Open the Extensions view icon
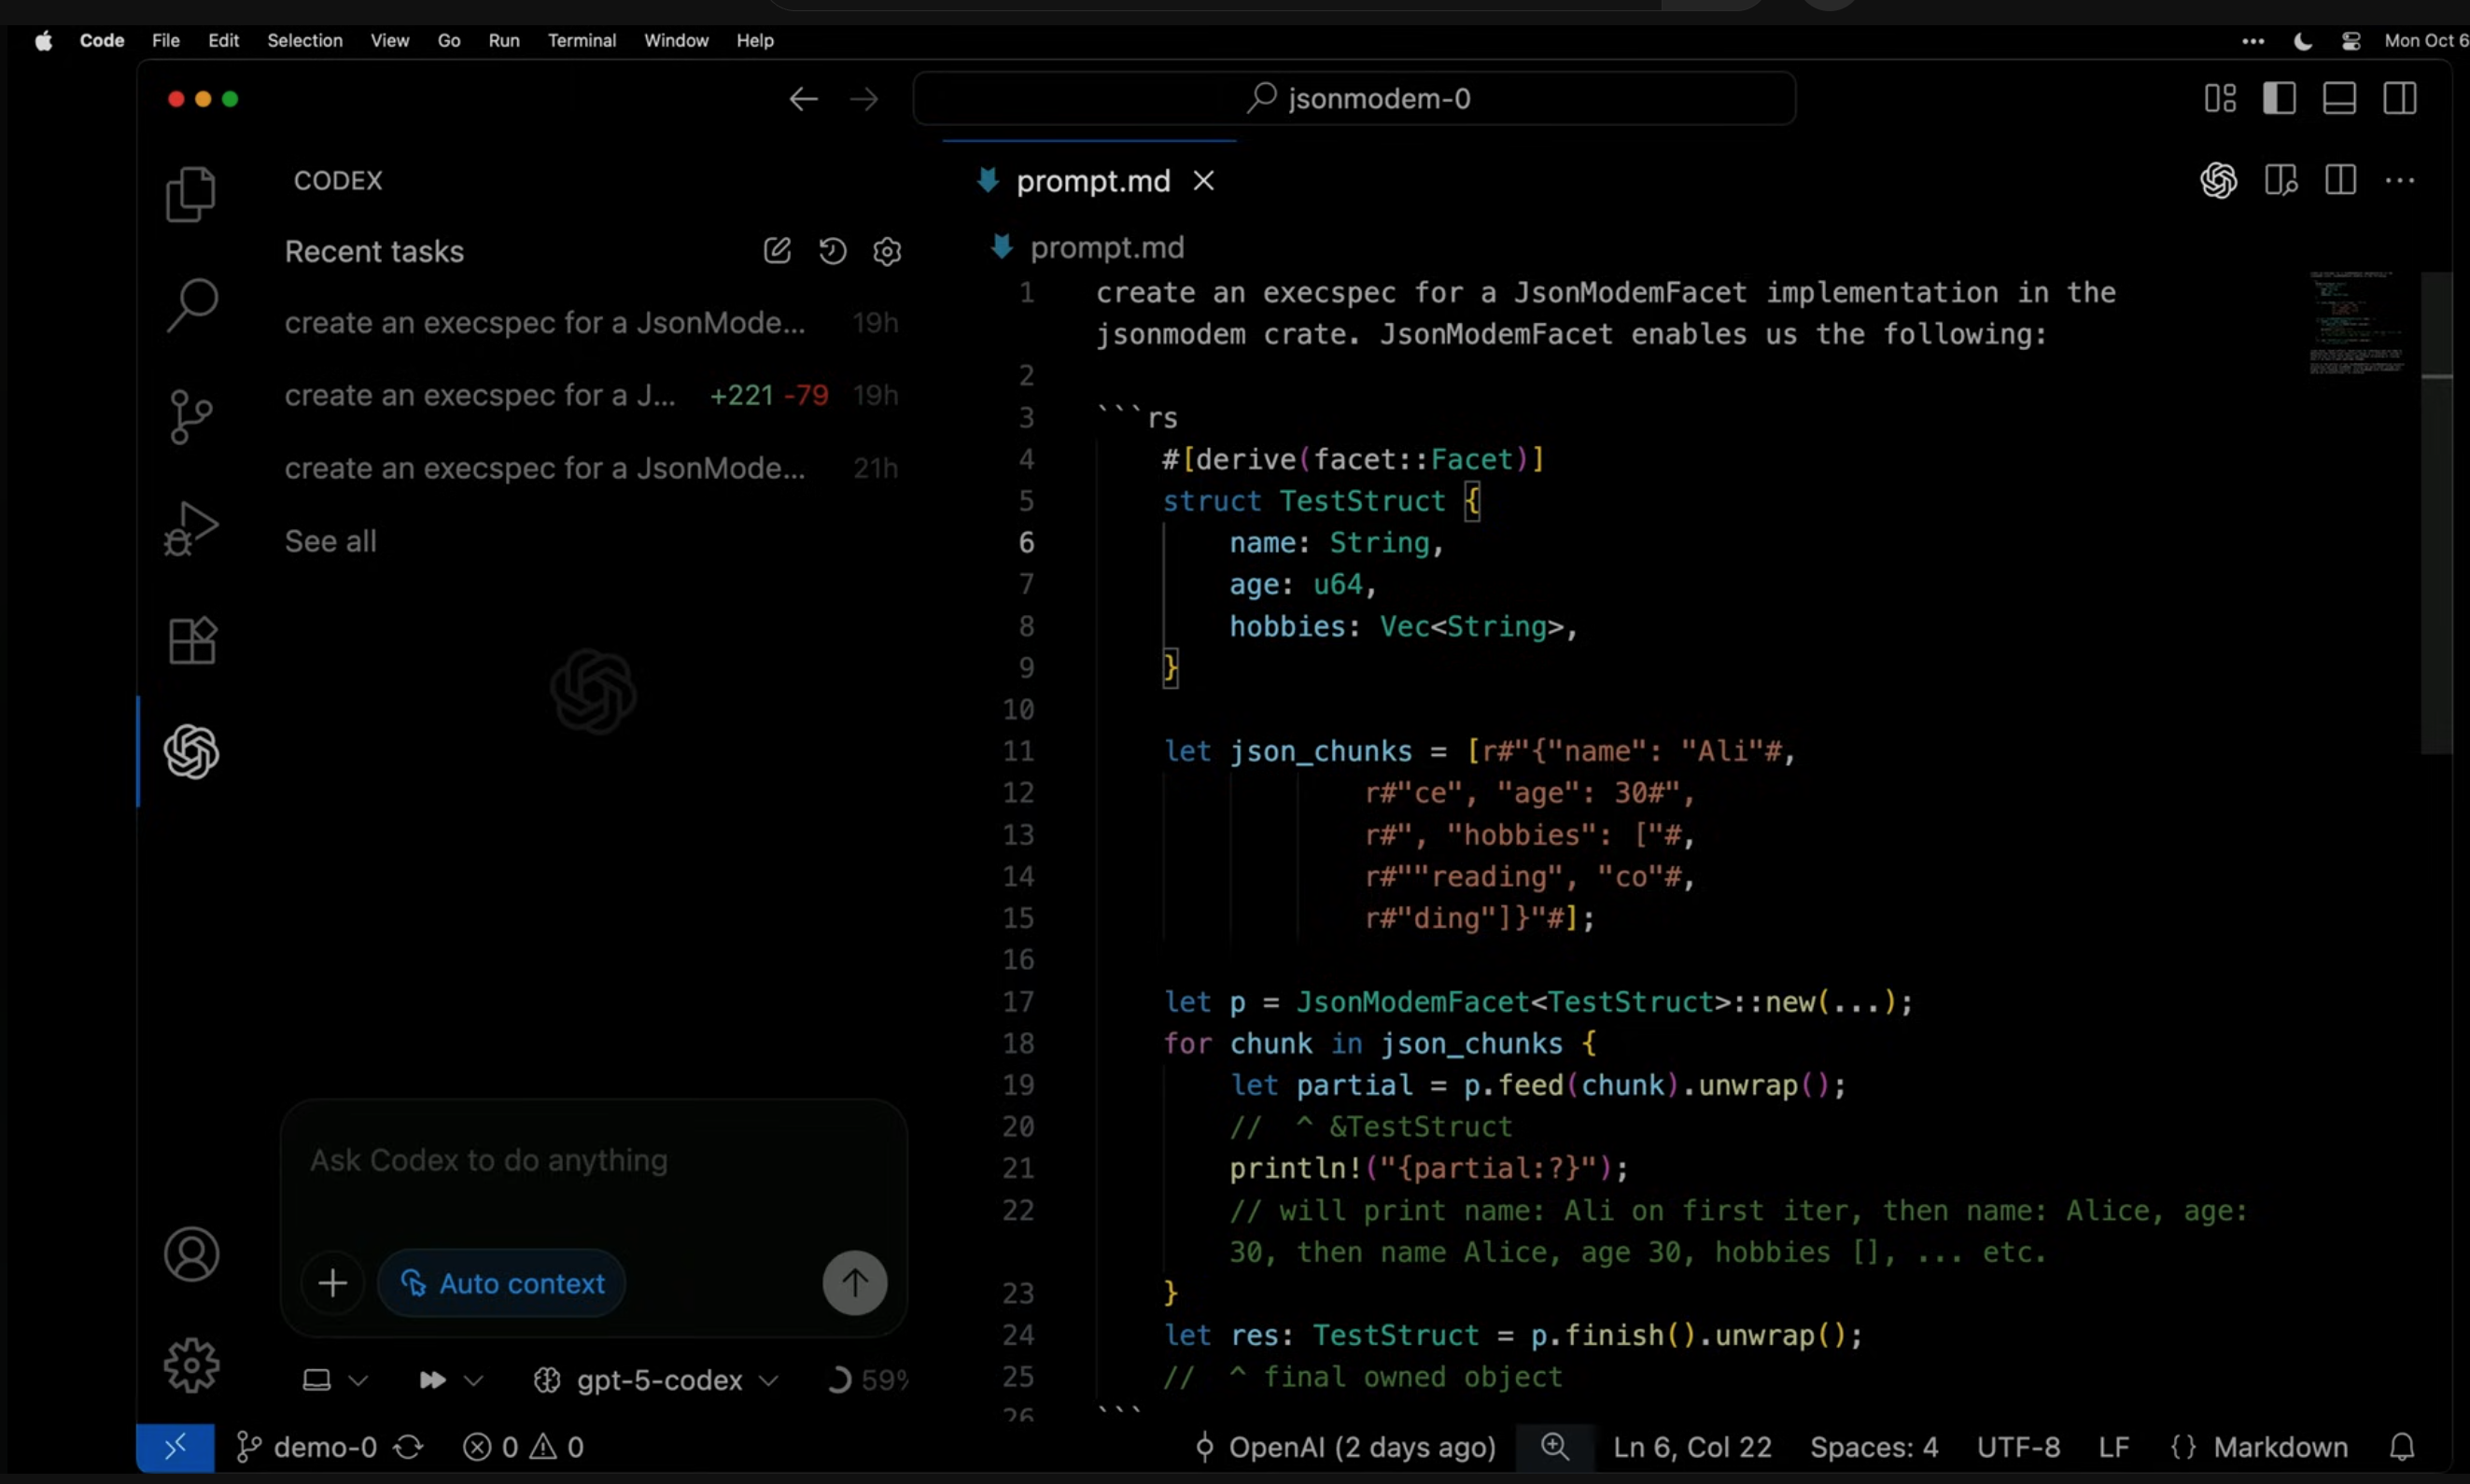 click(x=191, y=640)
